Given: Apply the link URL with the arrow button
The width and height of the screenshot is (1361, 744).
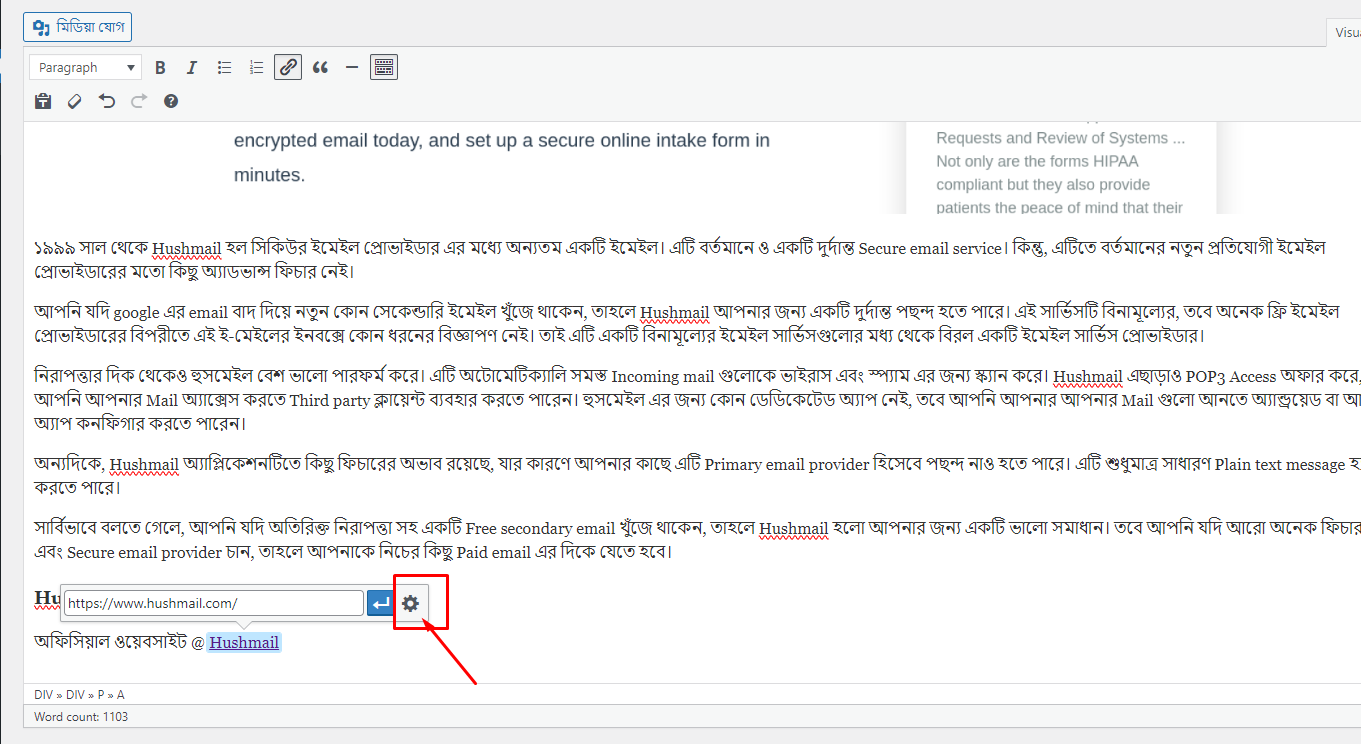Looking at the screenshot, I should pyautogui.click(x=381, y=602).
